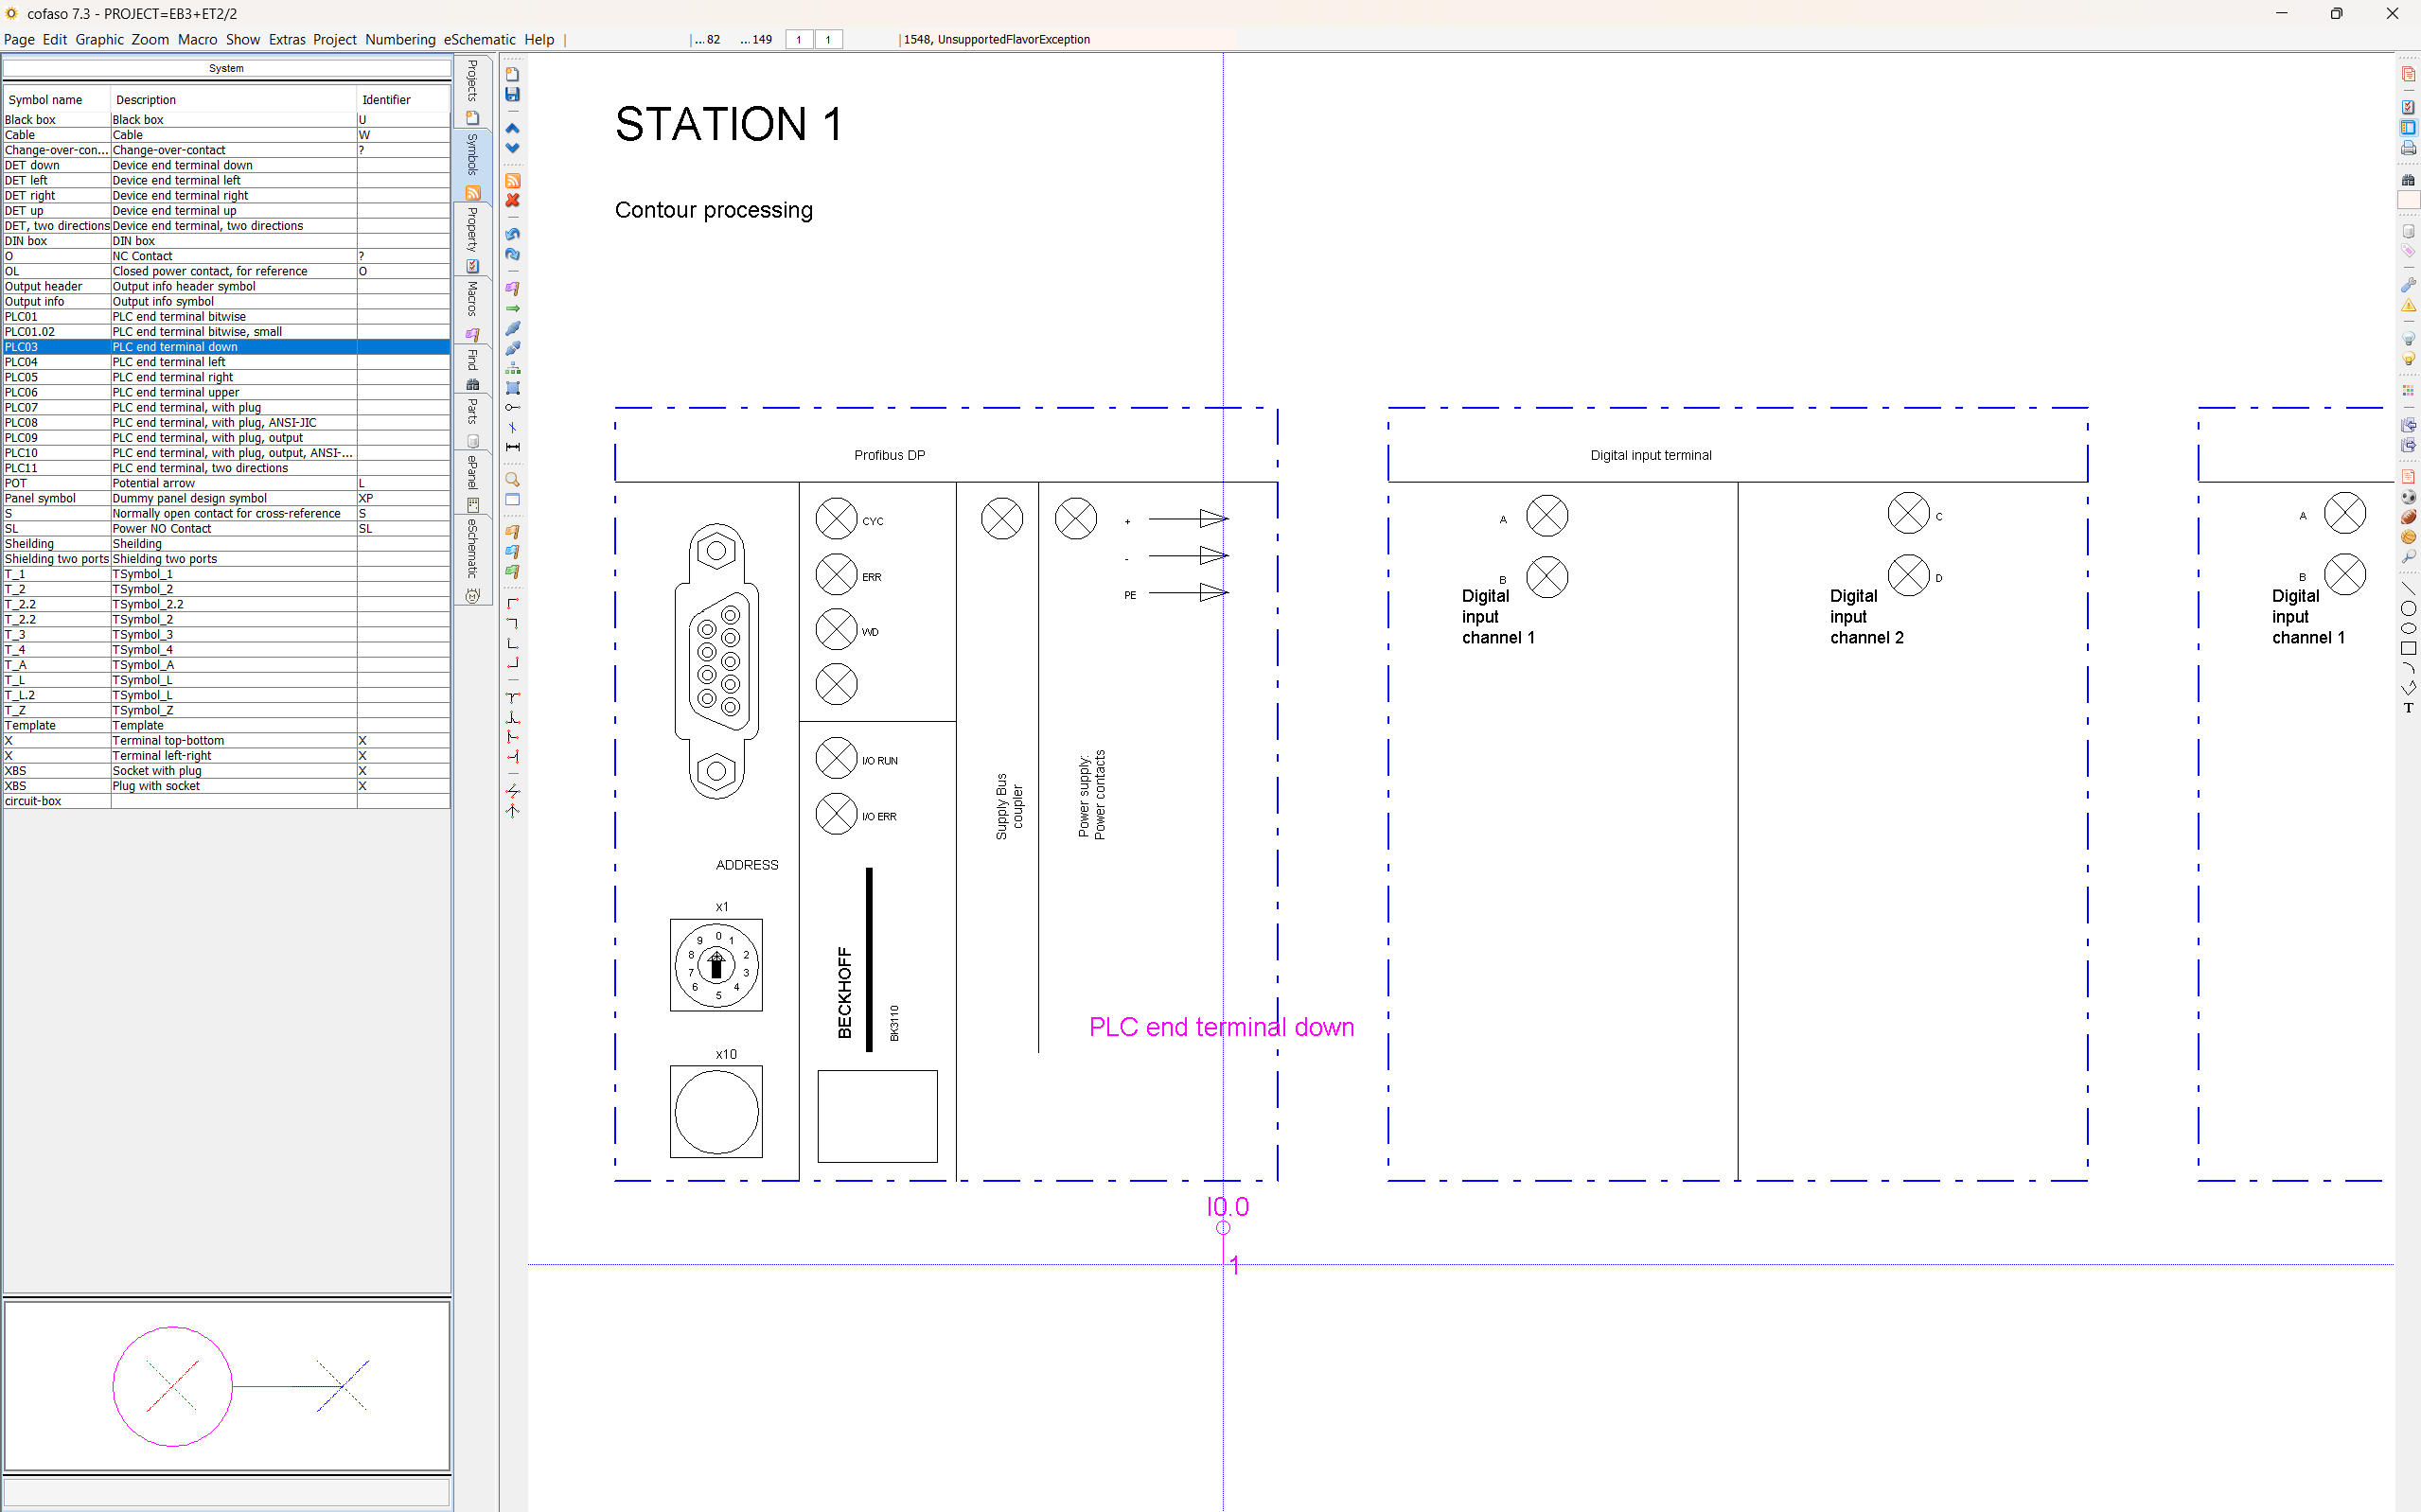Select the rectangle drawing tool
Image resolution: width=2421 pixels, height=1512 pixels.
(2408, 649)
